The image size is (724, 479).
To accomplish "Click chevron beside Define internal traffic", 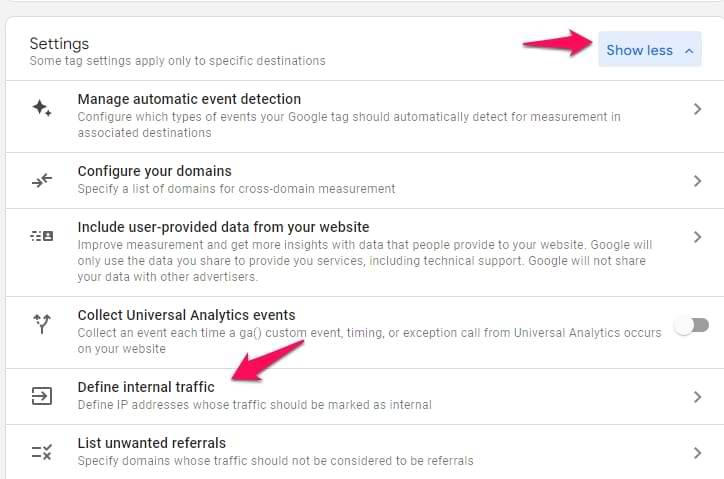I will coord(697,397).
